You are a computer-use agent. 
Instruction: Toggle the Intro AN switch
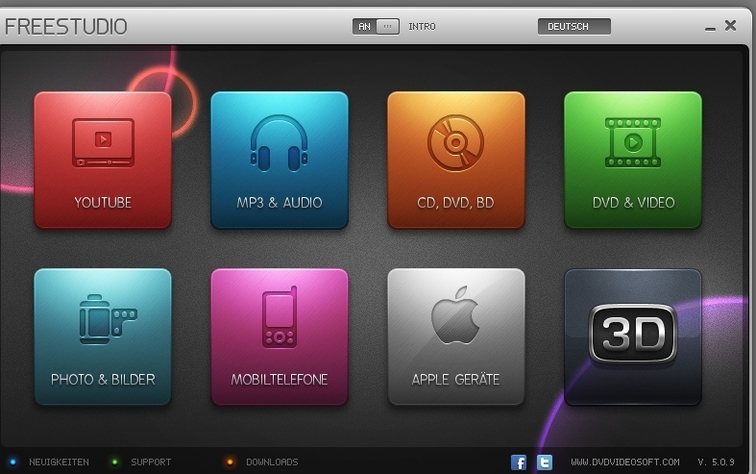(x=376, y=27)
